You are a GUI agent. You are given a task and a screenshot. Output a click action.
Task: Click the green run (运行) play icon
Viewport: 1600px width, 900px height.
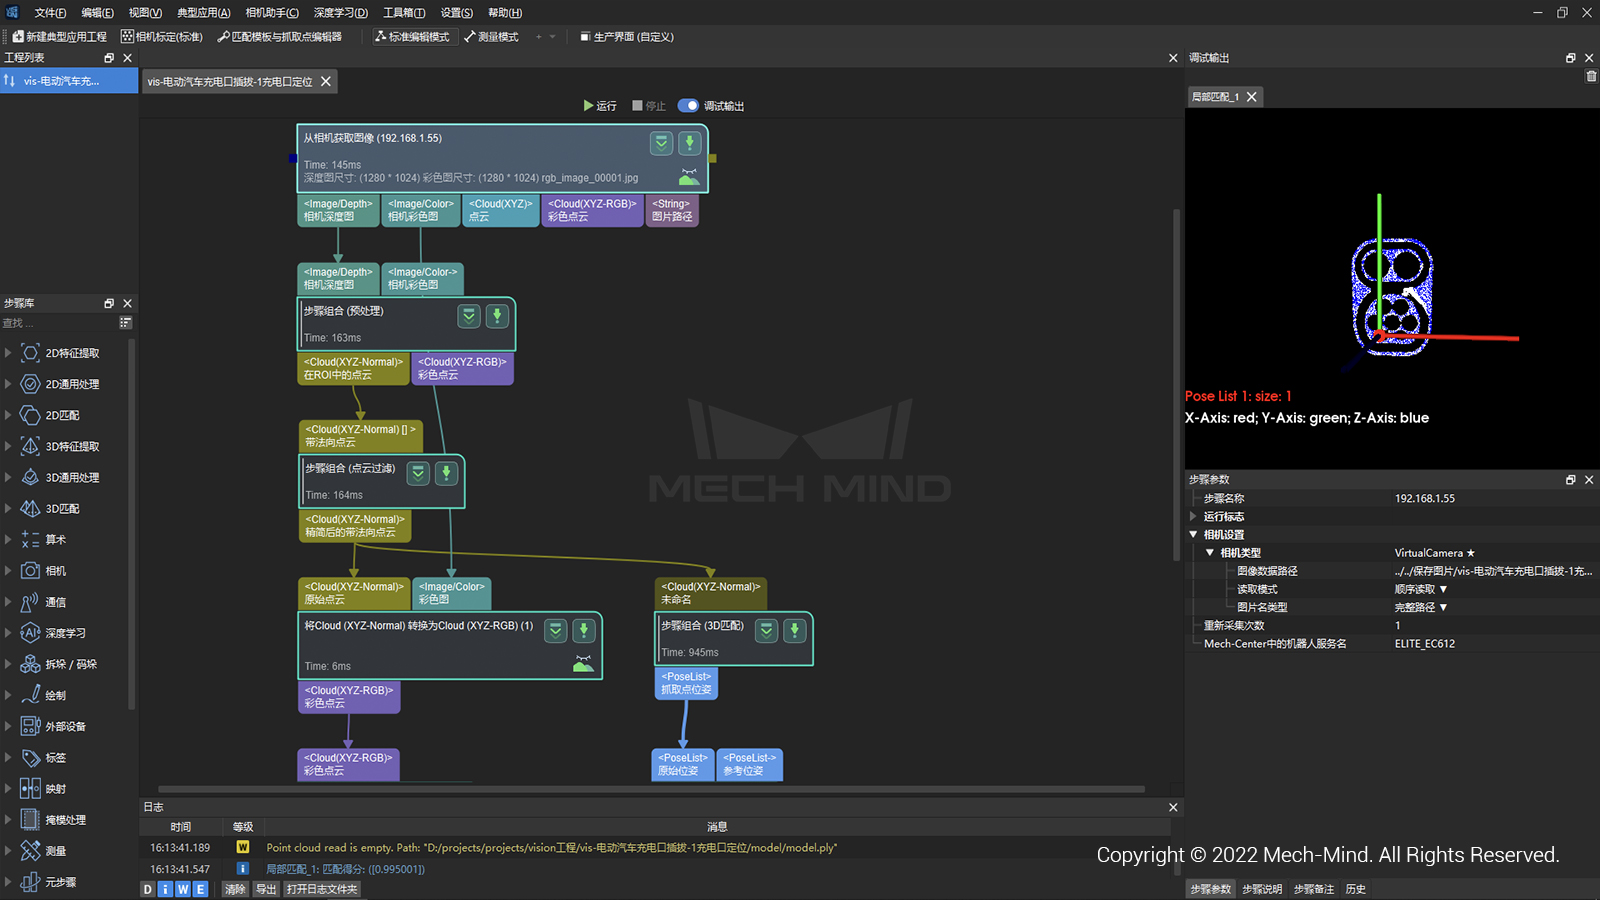589,106
